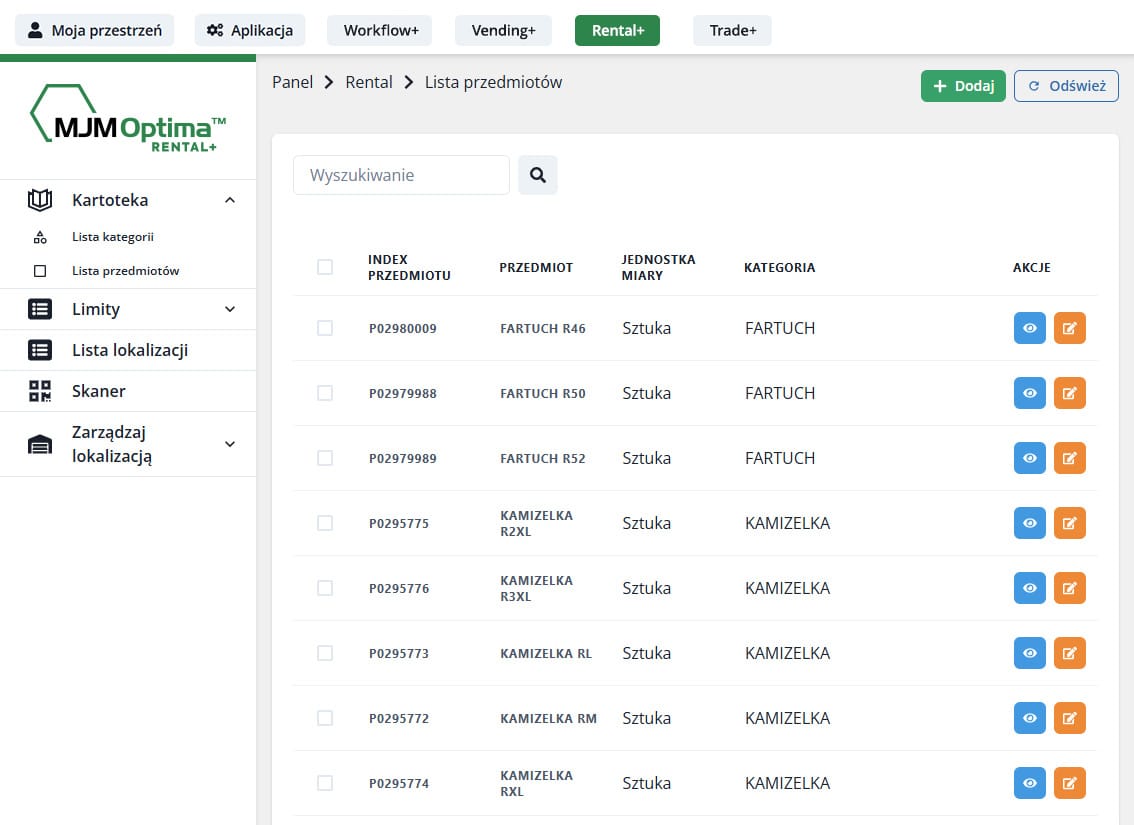
Task: Open Lista kategorii in the sidebar
Action: 112,237
